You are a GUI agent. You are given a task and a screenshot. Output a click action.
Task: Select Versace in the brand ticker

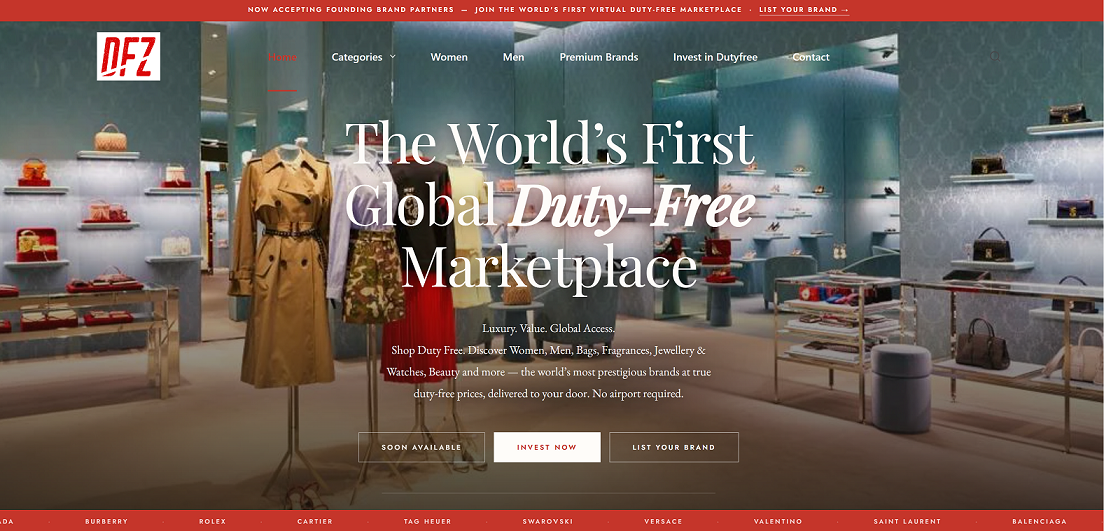[x=663, y=521]
